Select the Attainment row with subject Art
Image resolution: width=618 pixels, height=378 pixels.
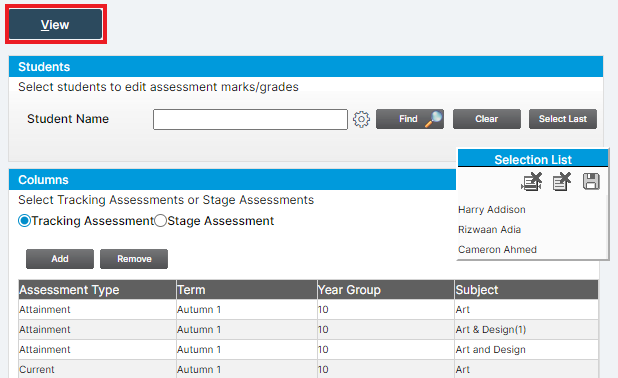tap(308, 309)
